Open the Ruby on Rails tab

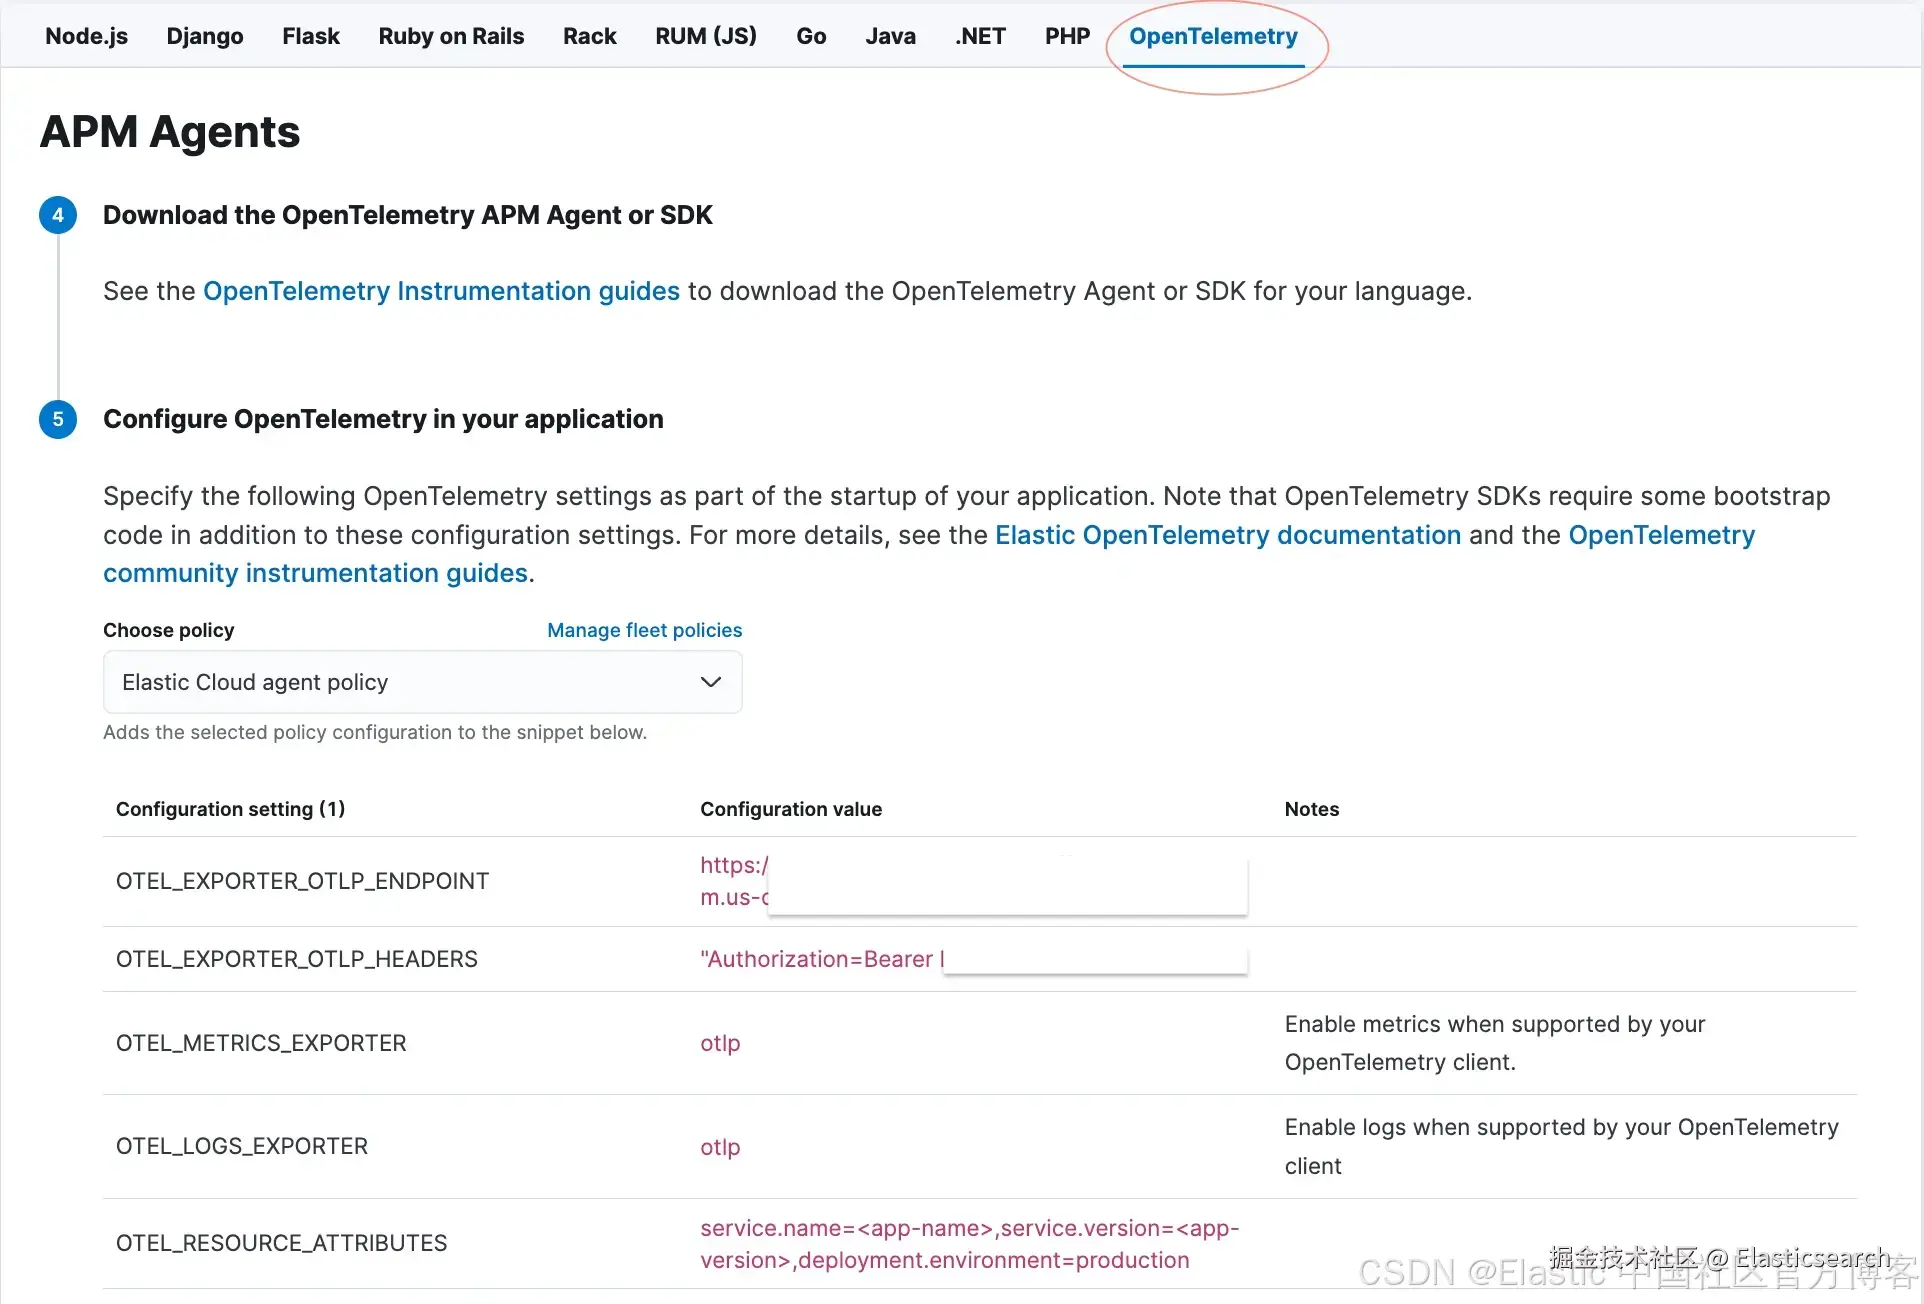(451, 36)
